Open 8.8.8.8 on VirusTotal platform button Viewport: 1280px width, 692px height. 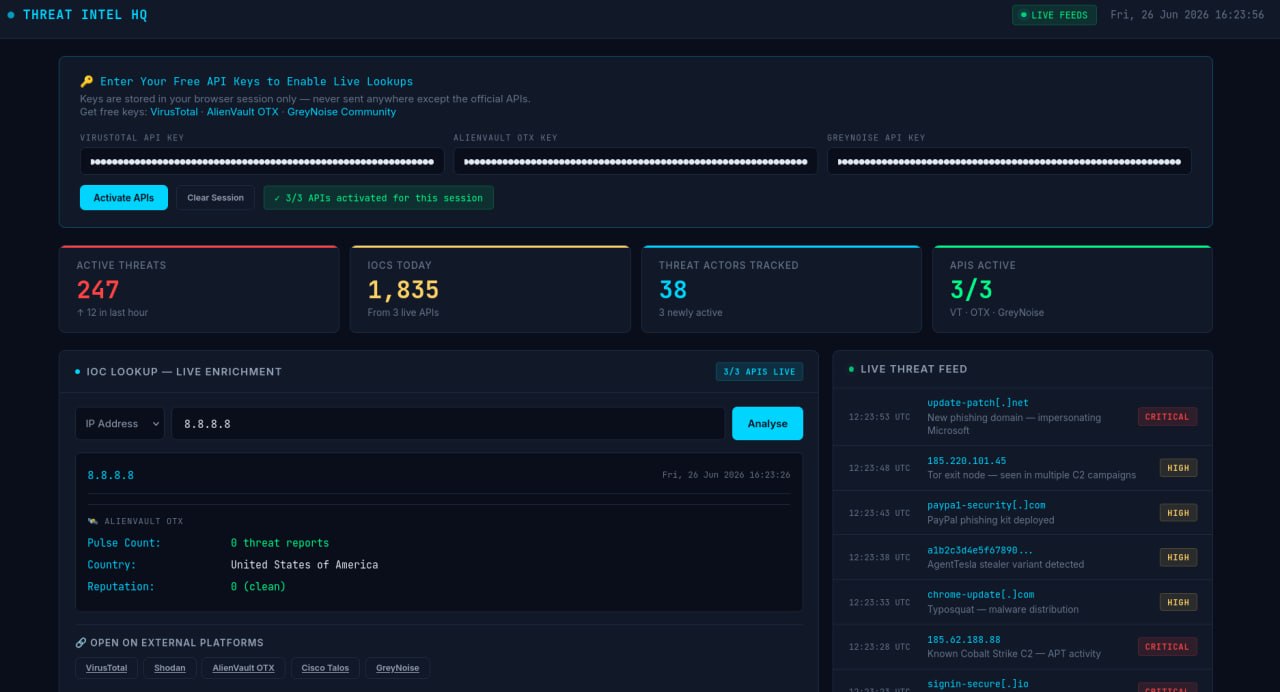(x=106, y=668)
